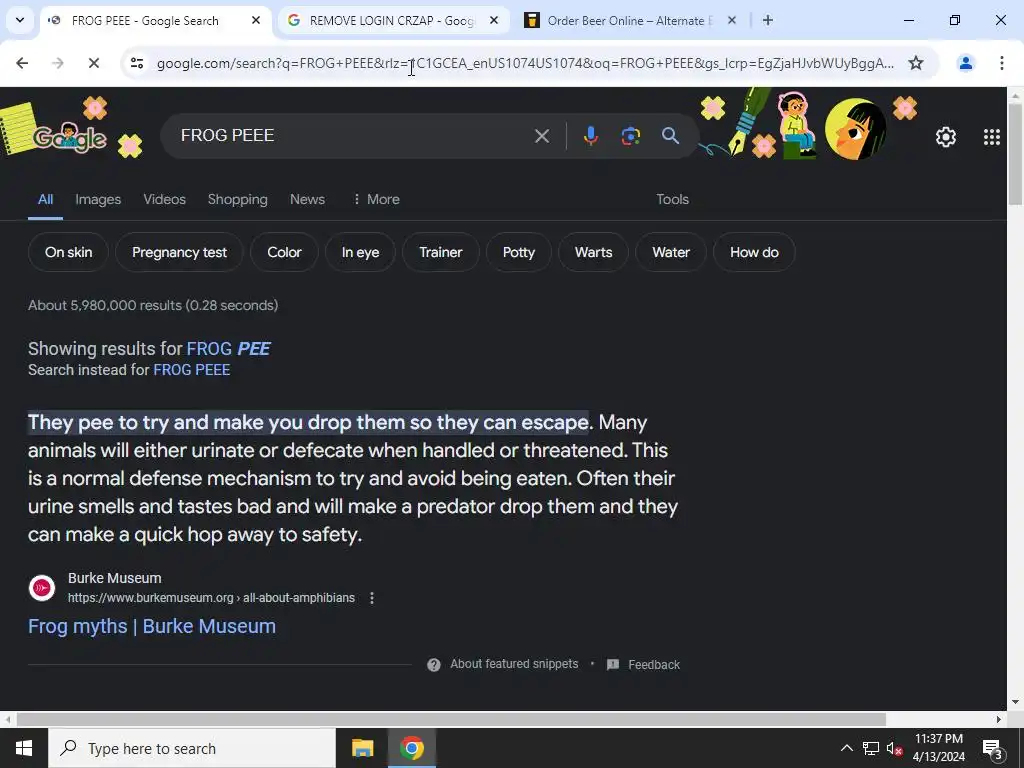Bookmark this page with star icon
Image resolution: width=1024 pixels, height=768 pixels.
[x=916, y=63]
